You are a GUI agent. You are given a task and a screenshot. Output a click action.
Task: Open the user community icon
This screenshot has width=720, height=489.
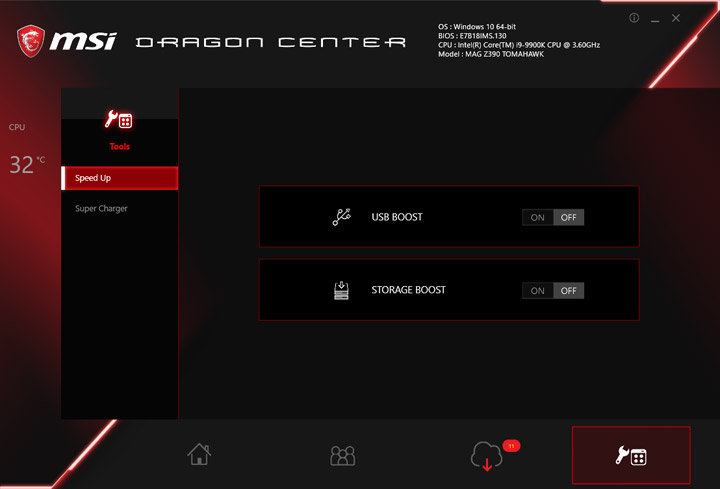click(343, 455)
